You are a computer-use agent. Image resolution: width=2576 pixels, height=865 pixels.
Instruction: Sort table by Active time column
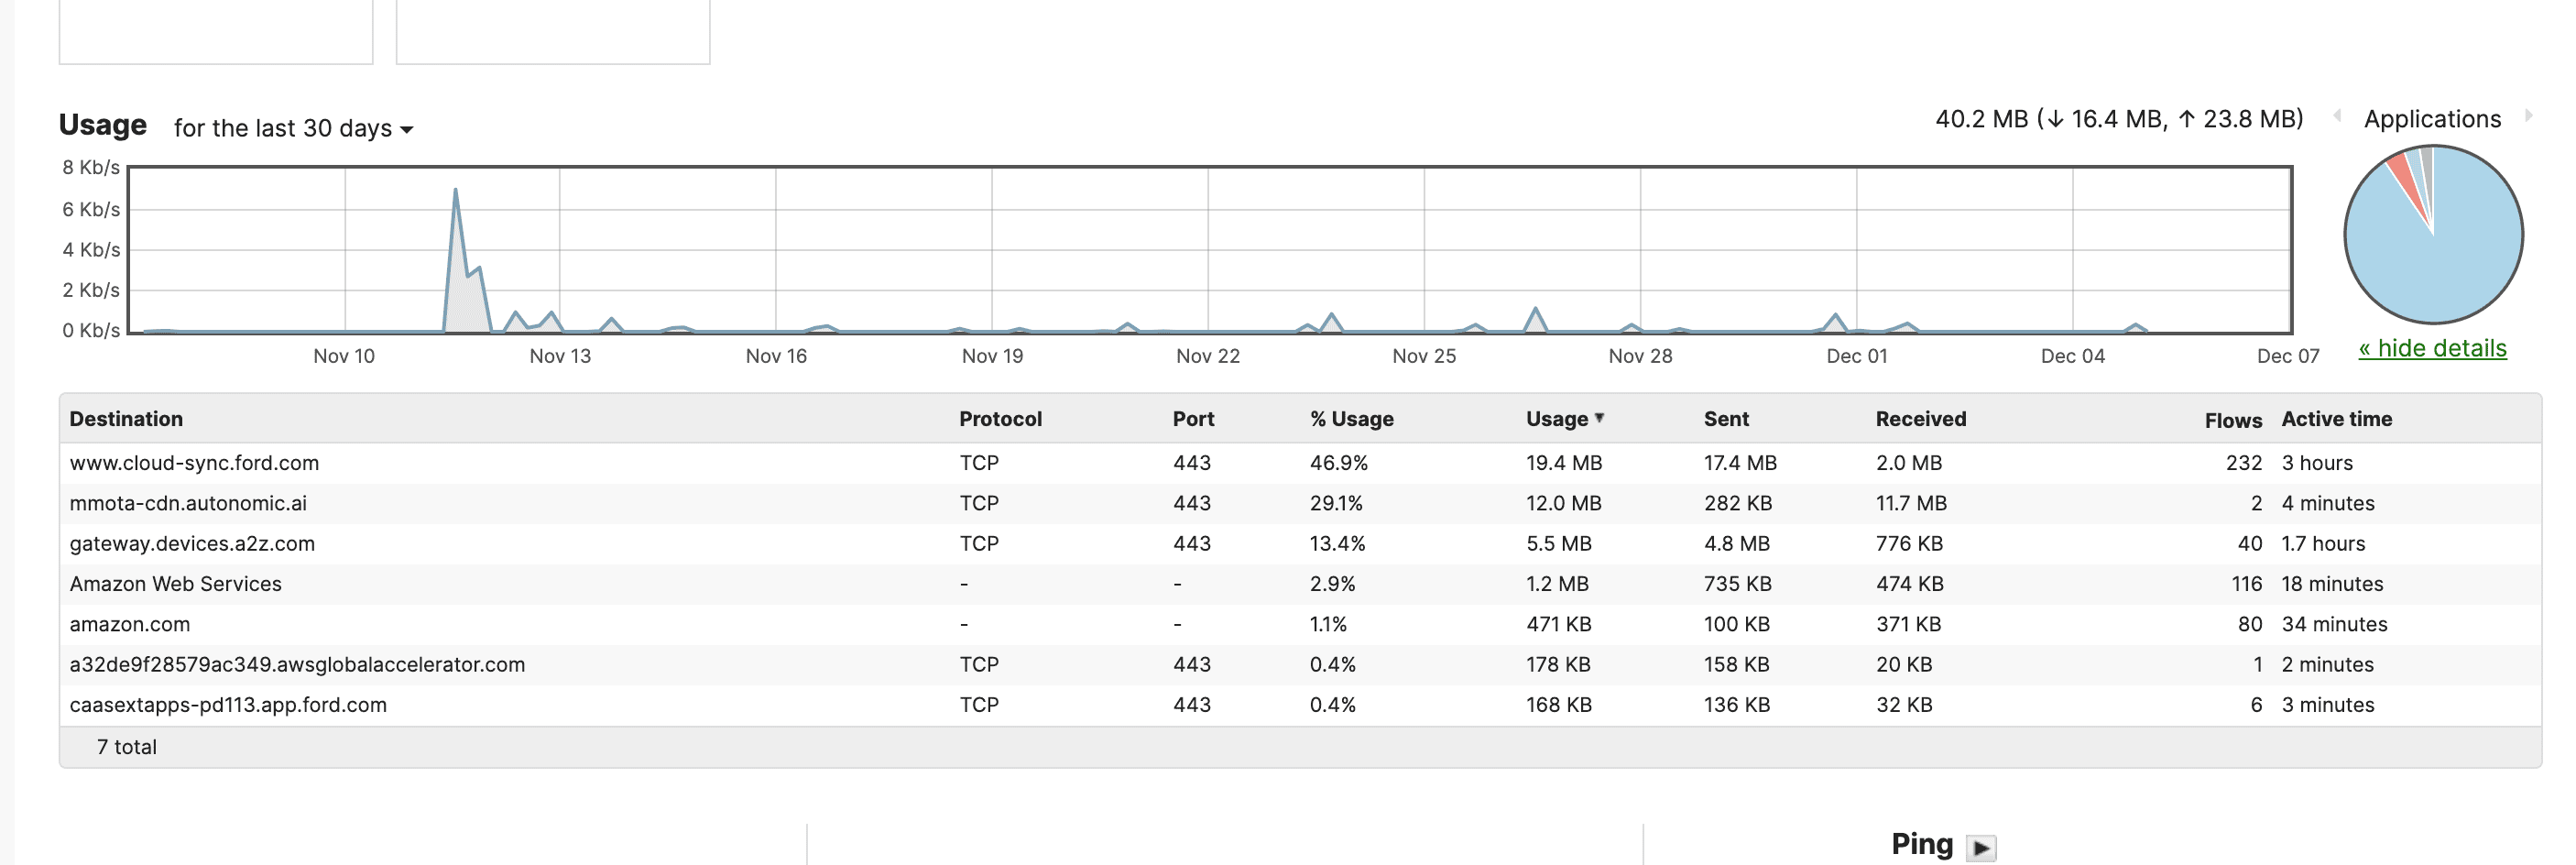coord(2336,419)
